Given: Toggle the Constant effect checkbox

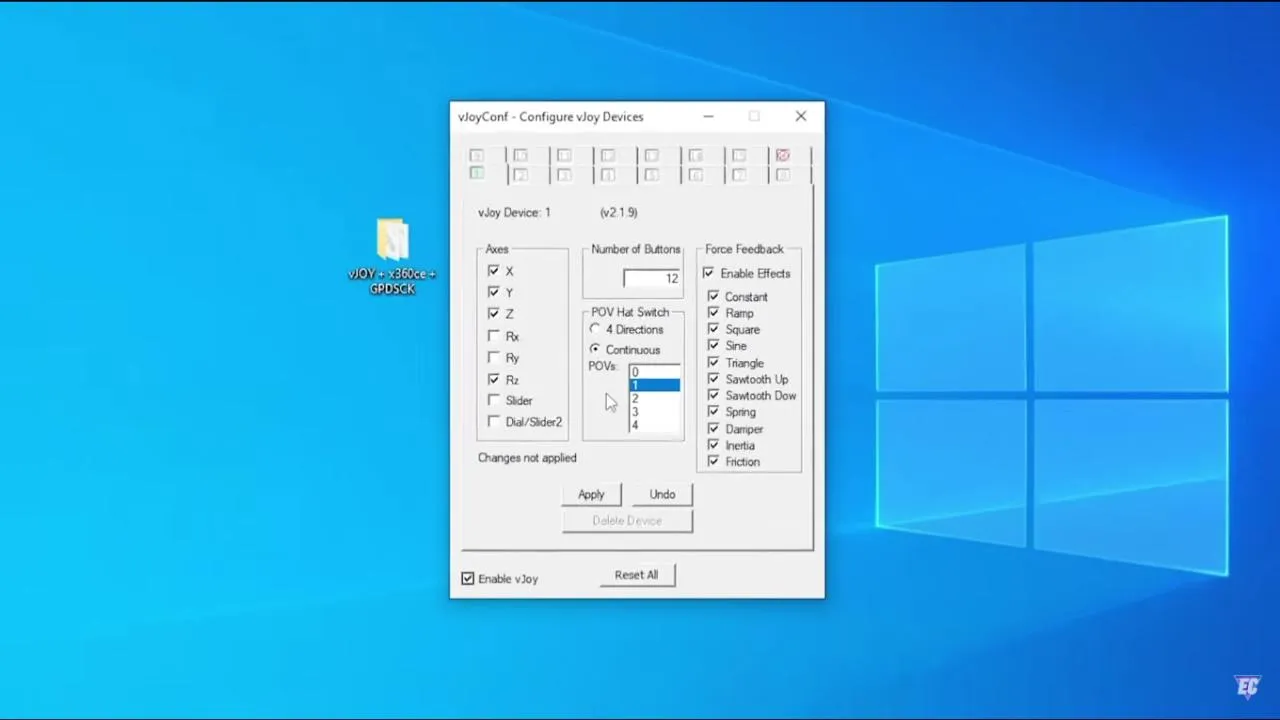Looking at the screenshot, I should (x=713, y=296).
